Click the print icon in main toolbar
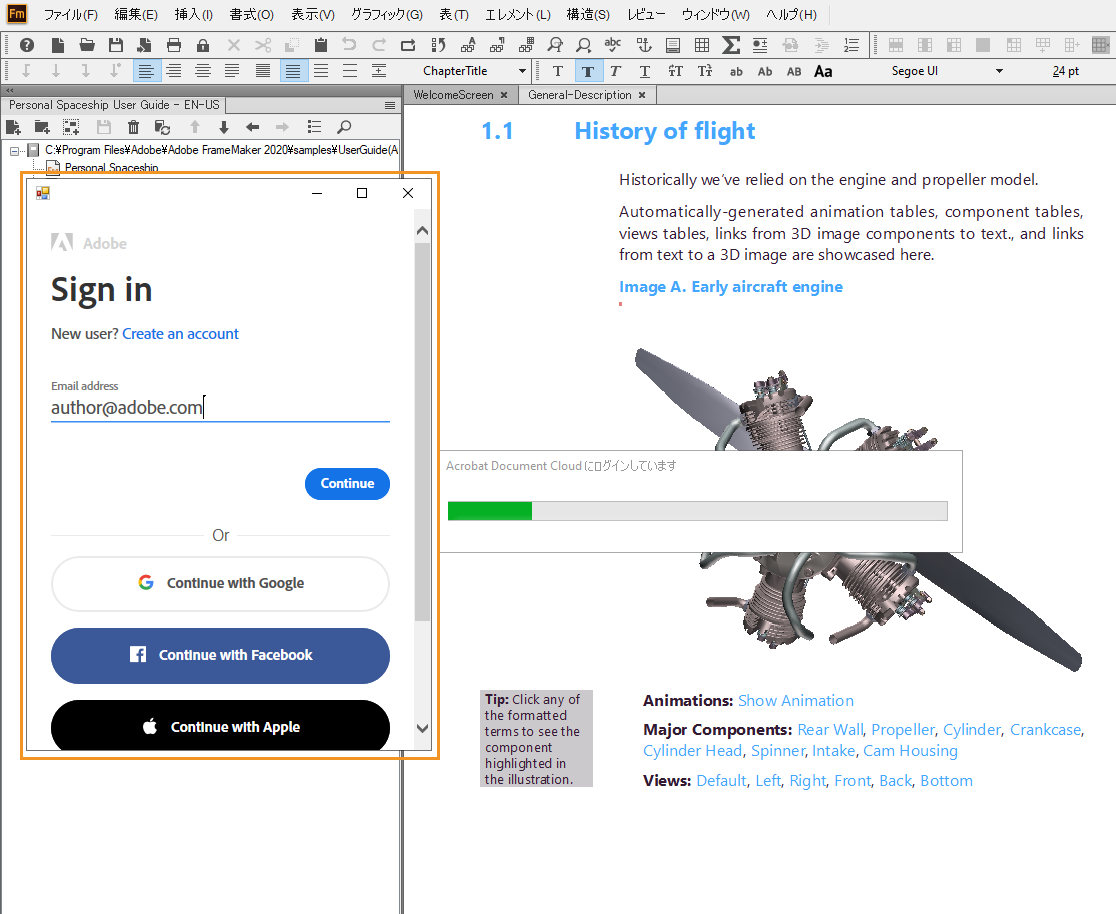 point(174,45)
